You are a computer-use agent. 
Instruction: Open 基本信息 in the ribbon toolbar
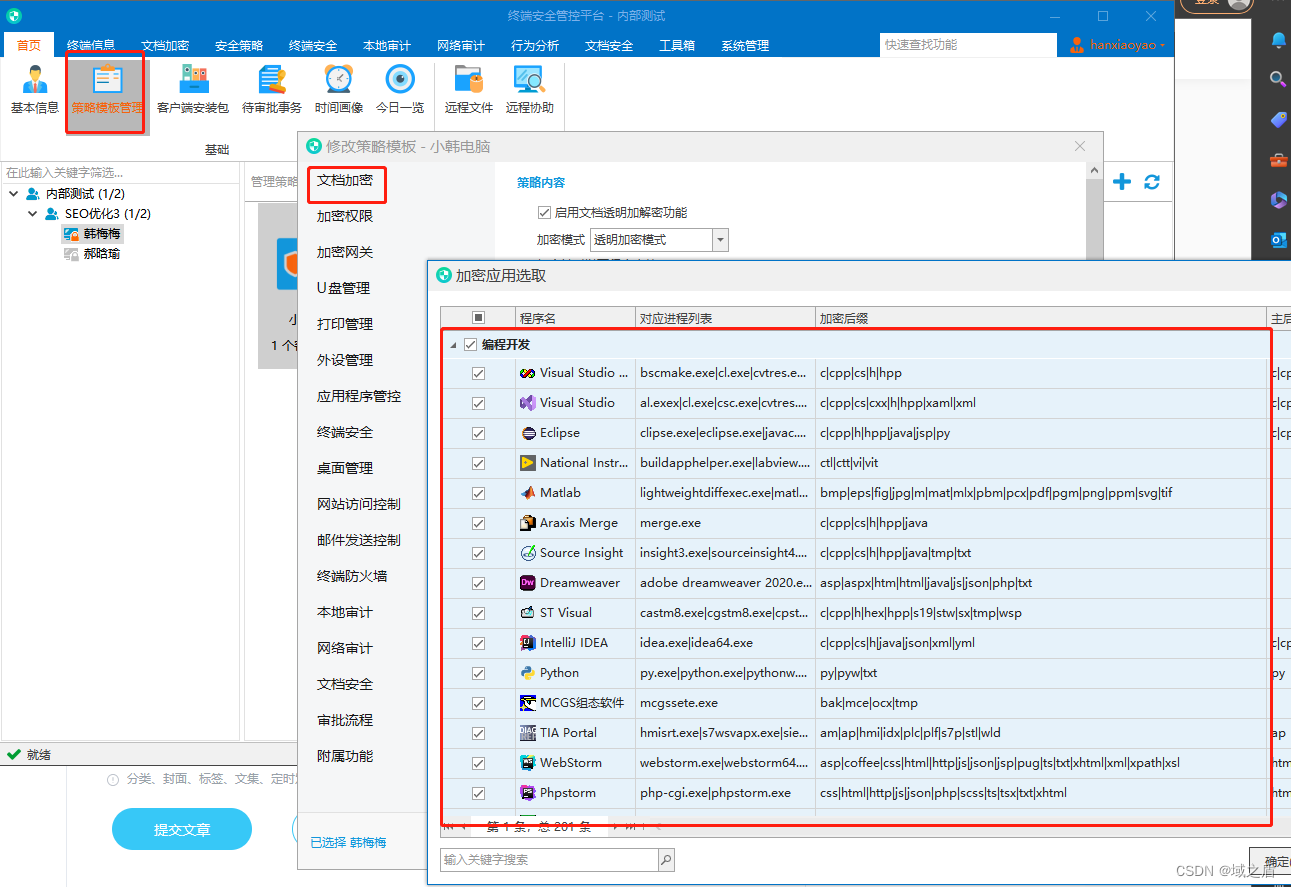tap(35, 90)
